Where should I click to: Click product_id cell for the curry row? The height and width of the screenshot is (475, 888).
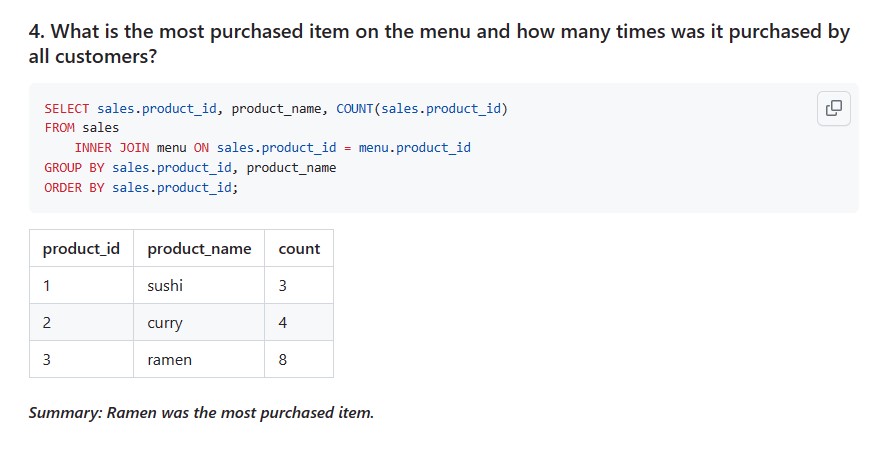pyautogui.click(x=82, y=322)
